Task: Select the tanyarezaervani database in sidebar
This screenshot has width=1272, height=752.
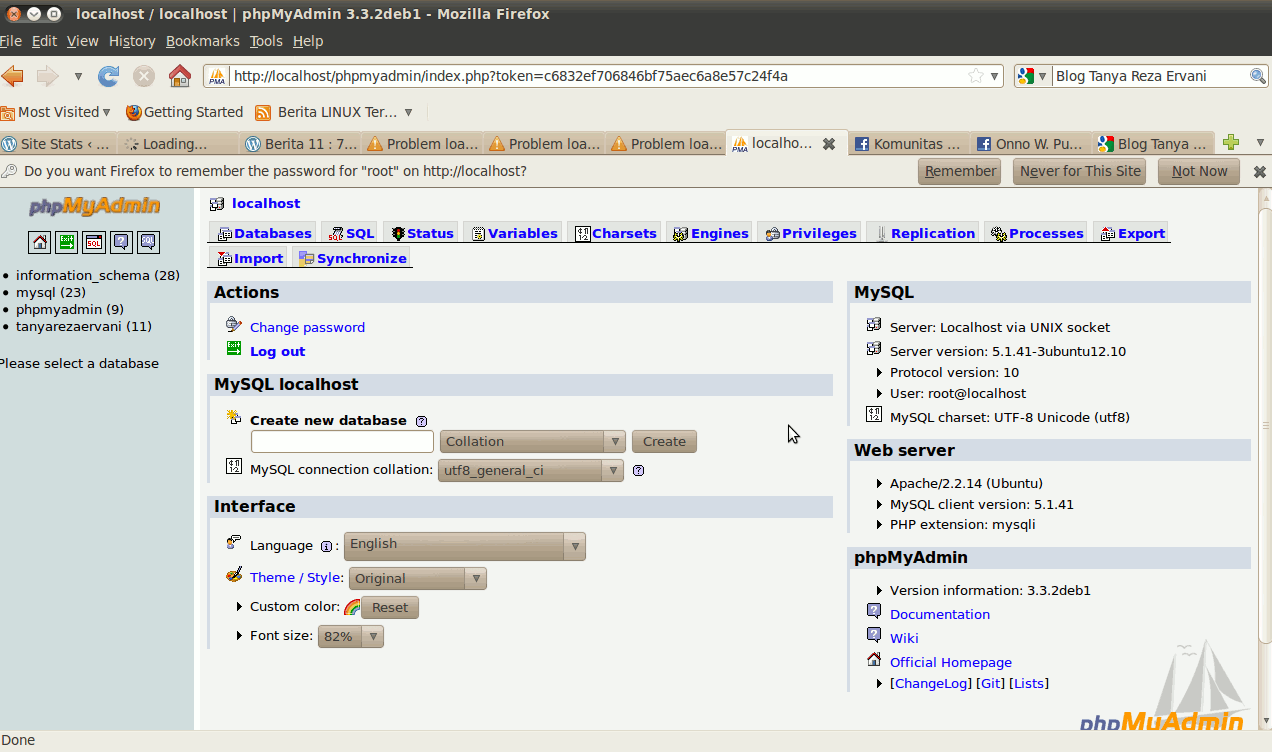Action: pos(84,326)
